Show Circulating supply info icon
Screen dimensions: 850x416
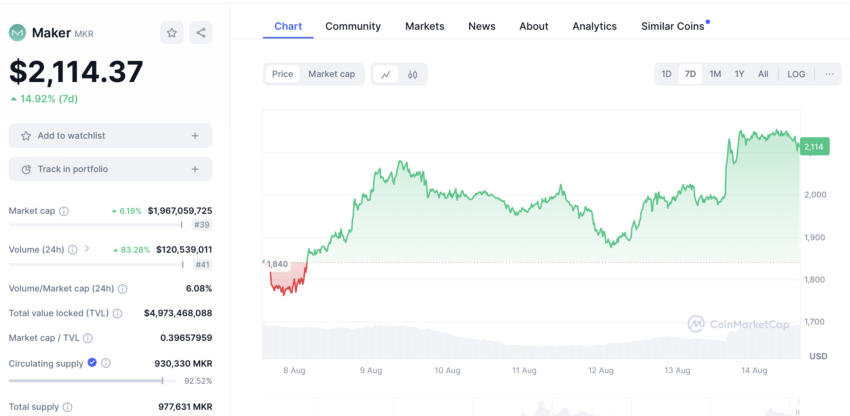pyautogui.click(x=106, y=363)
